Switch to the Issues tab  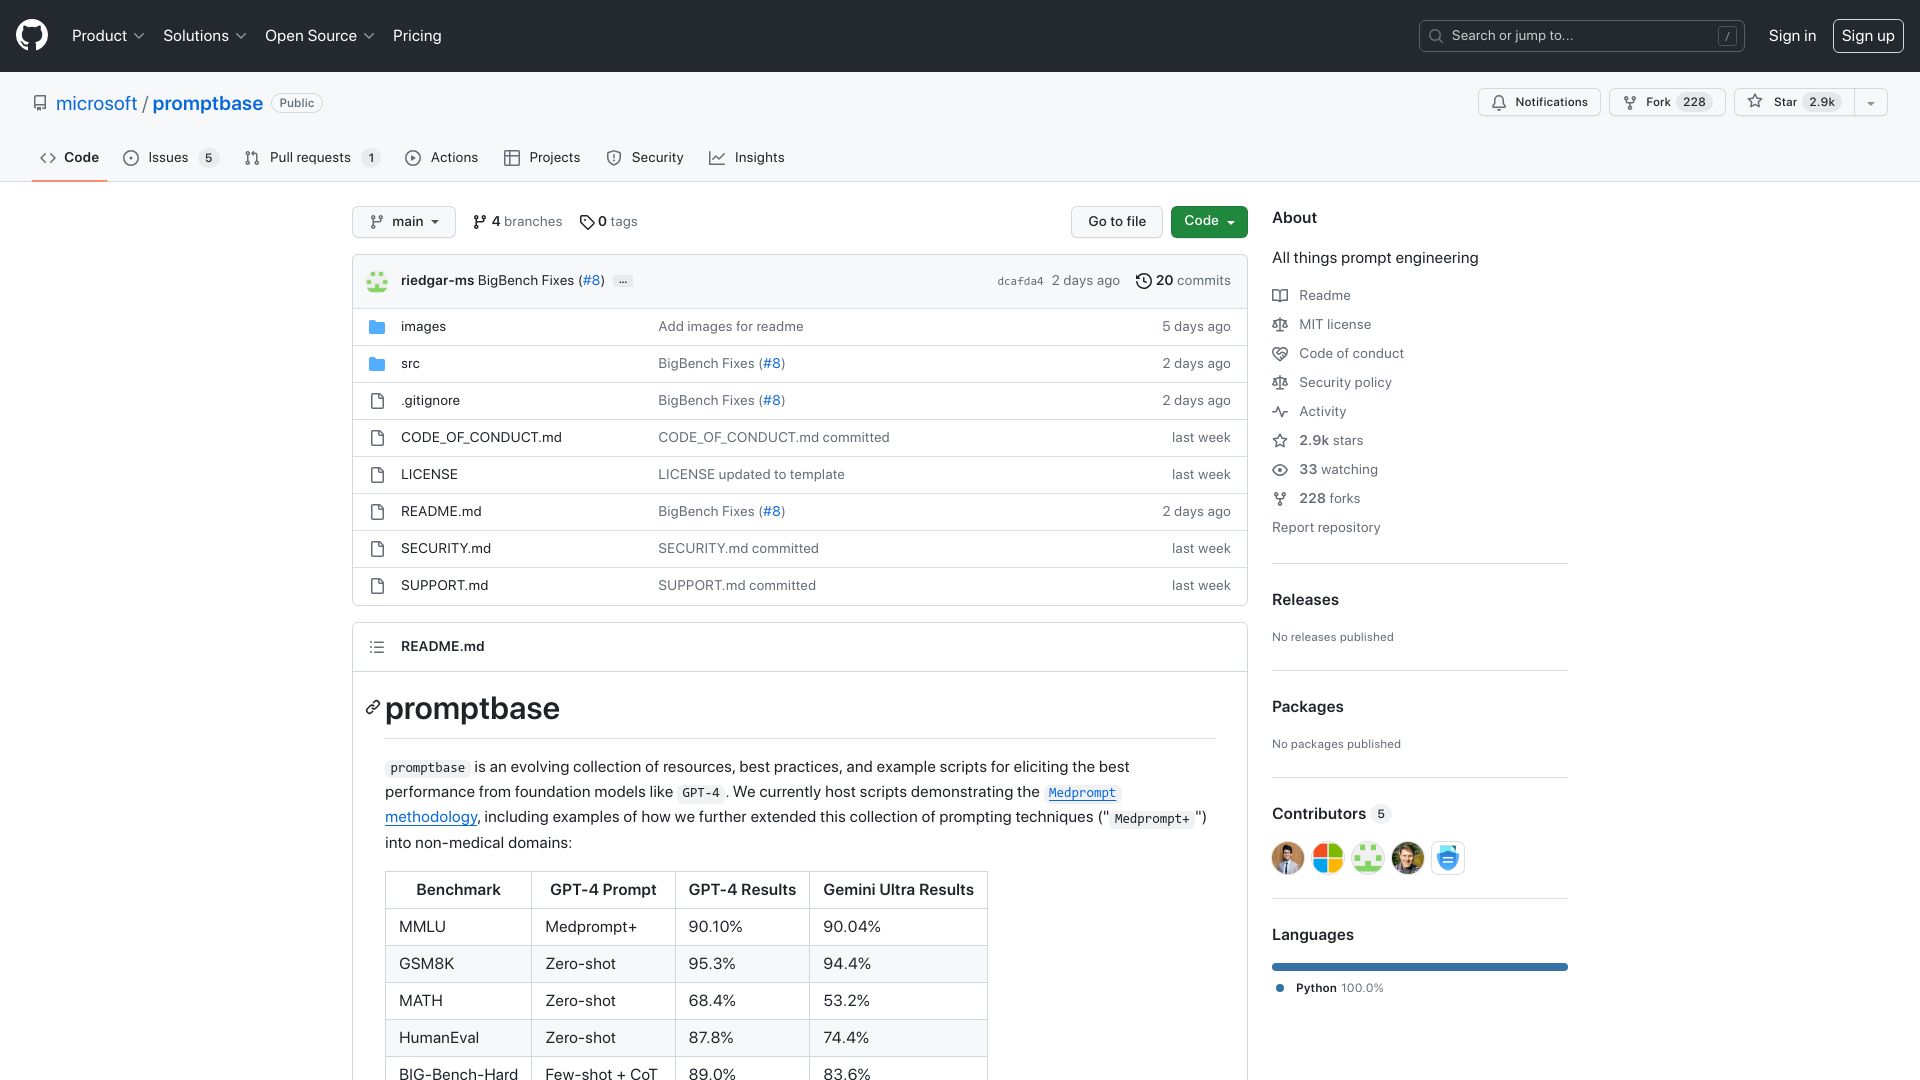point(171,158)
